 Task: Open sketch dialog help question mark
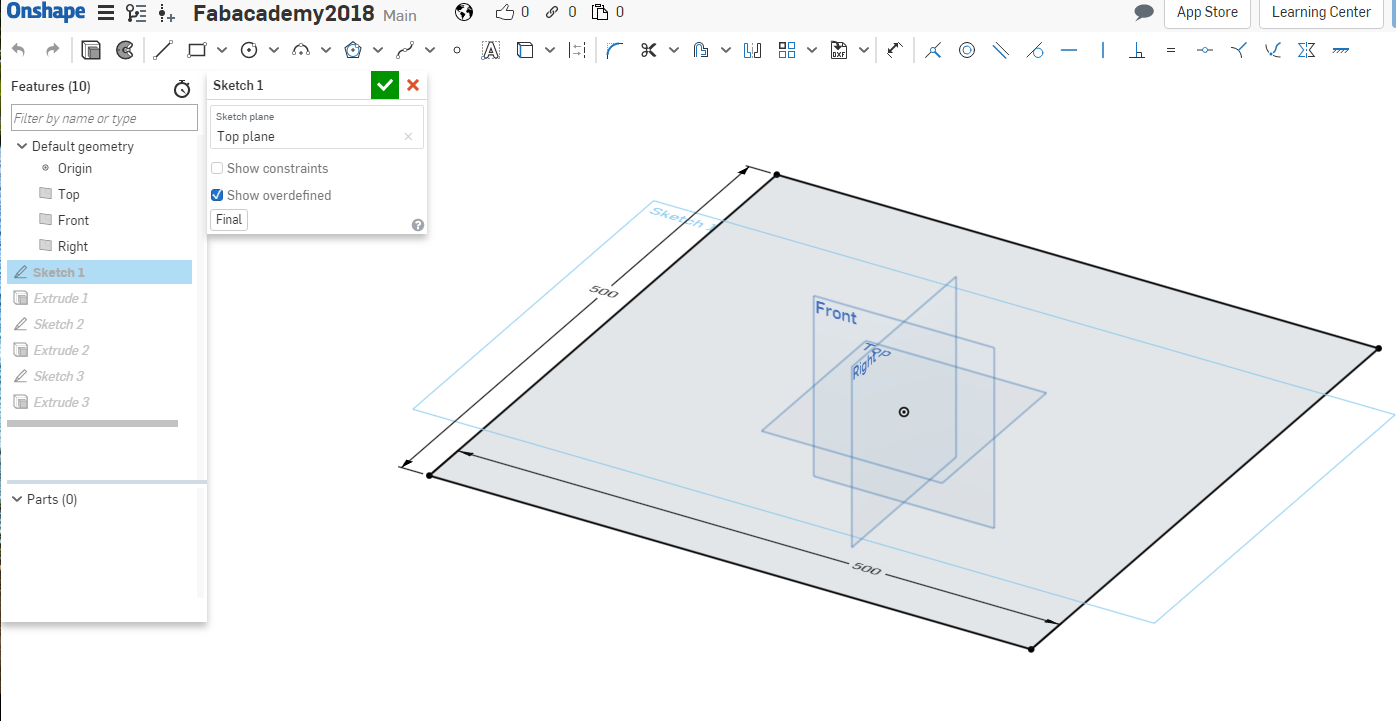418,225
